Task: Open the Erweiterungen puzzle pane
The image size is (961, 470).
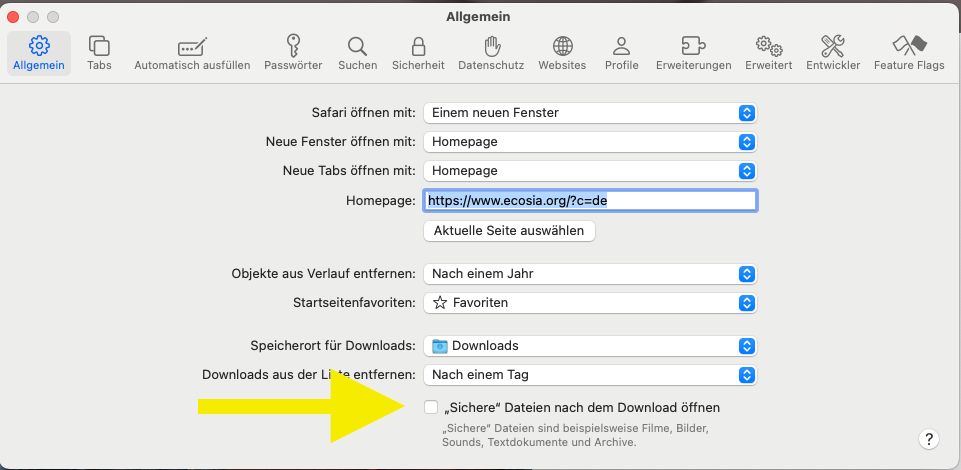Action: [693, 53]
